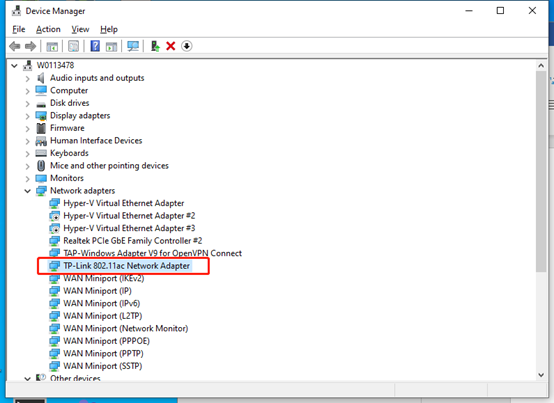Viewport: 554px width, 403px height.
Task: Select WAN Miniport (PPTP)
Action: coord(103,354)
